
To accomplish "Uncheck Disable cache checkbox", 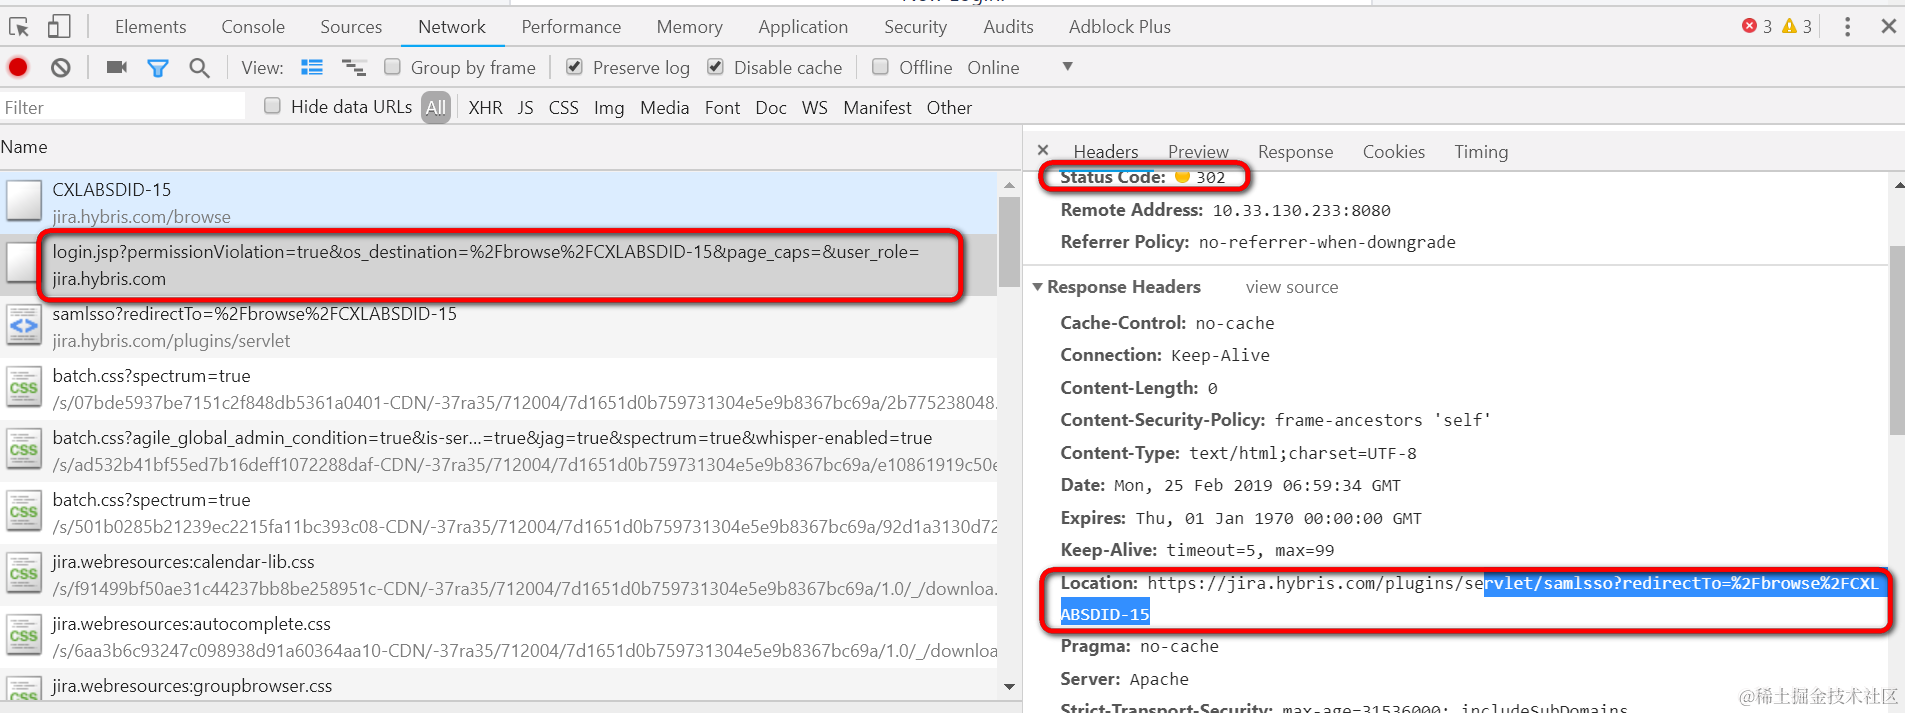I will [x=715, y=66].
